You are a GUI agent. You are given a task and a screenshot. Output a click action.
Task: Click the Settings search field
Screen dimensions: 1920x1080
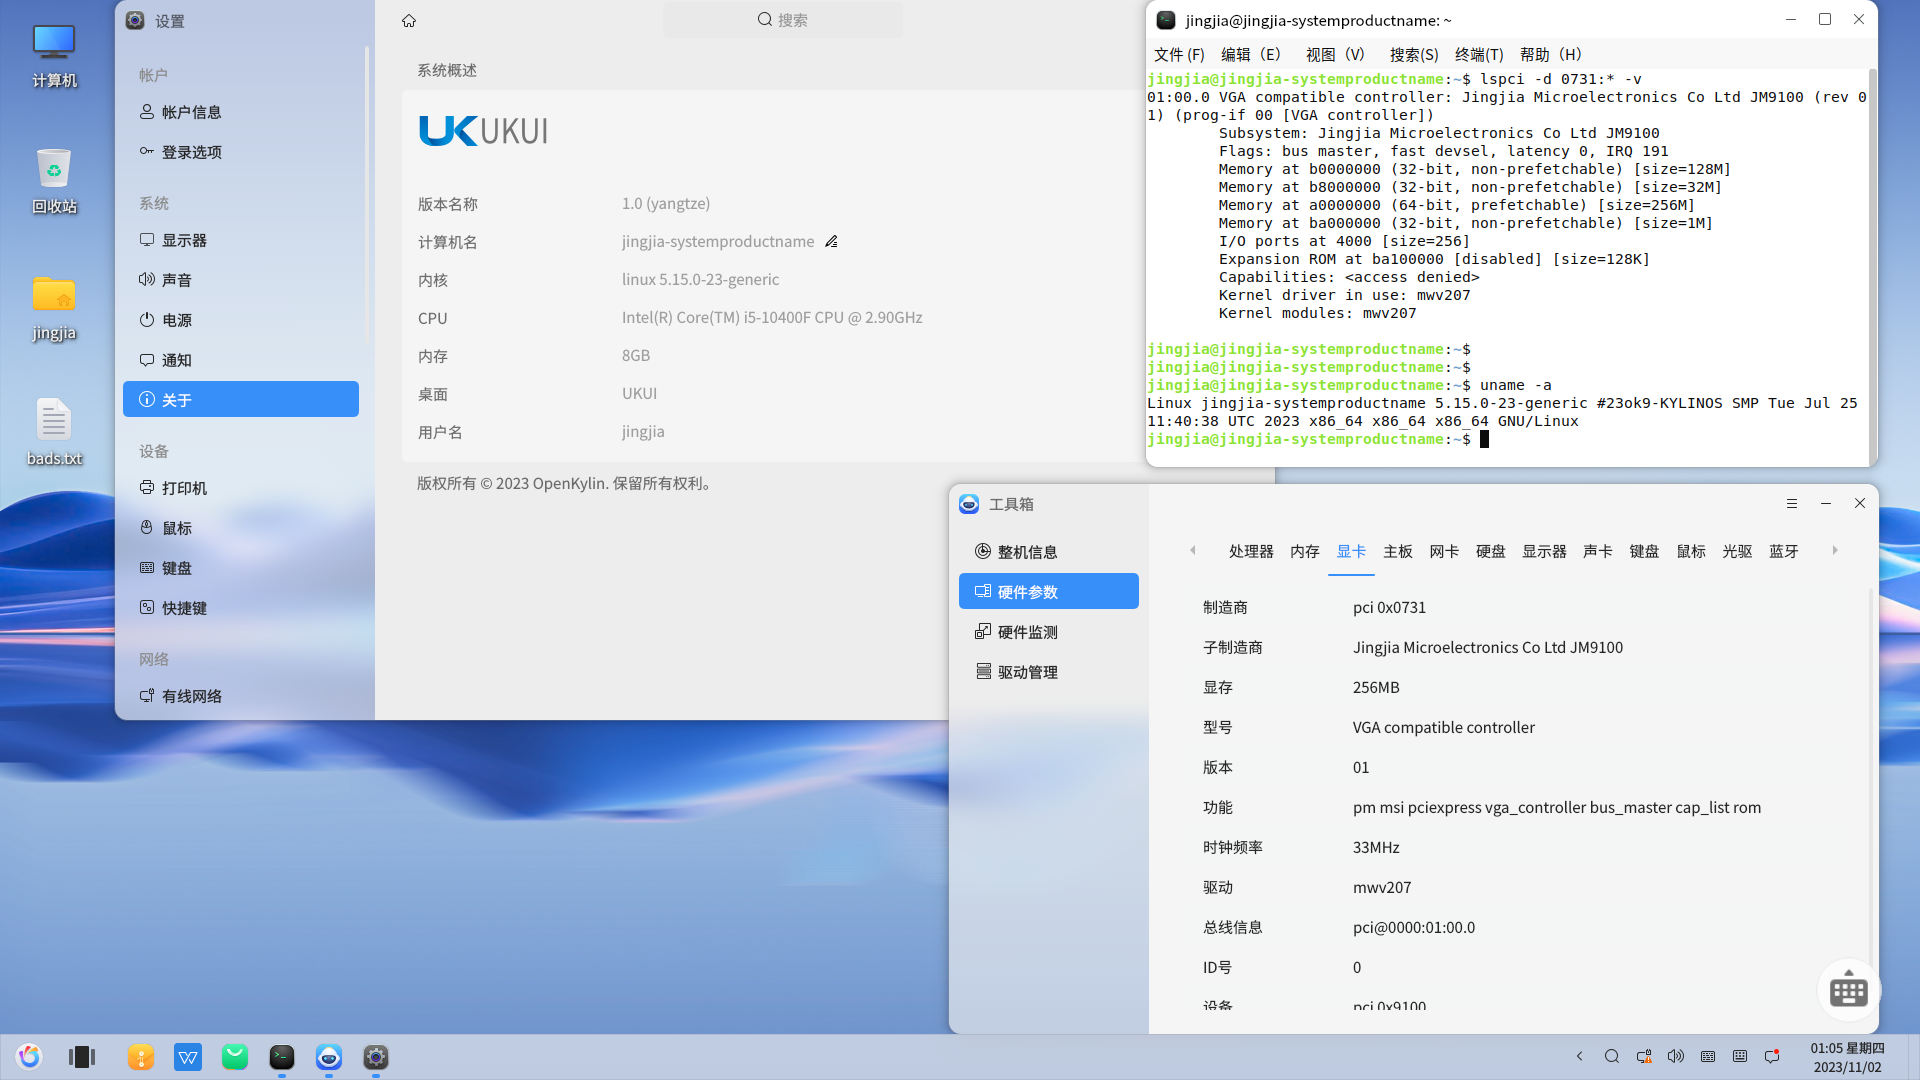pyautogui.click(x=783, y=20)
